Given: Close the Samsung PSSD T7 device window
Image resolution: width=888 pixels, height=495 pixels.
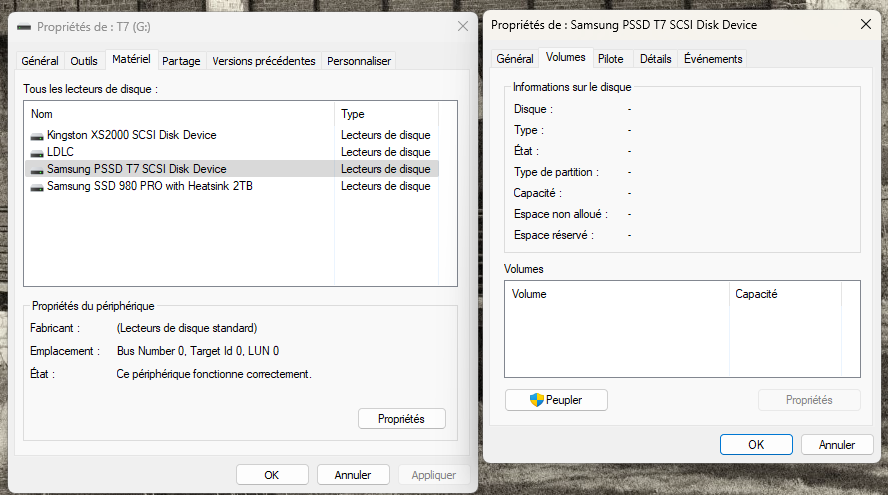Looking at the screenshot, I should click(x=866, y=24).
